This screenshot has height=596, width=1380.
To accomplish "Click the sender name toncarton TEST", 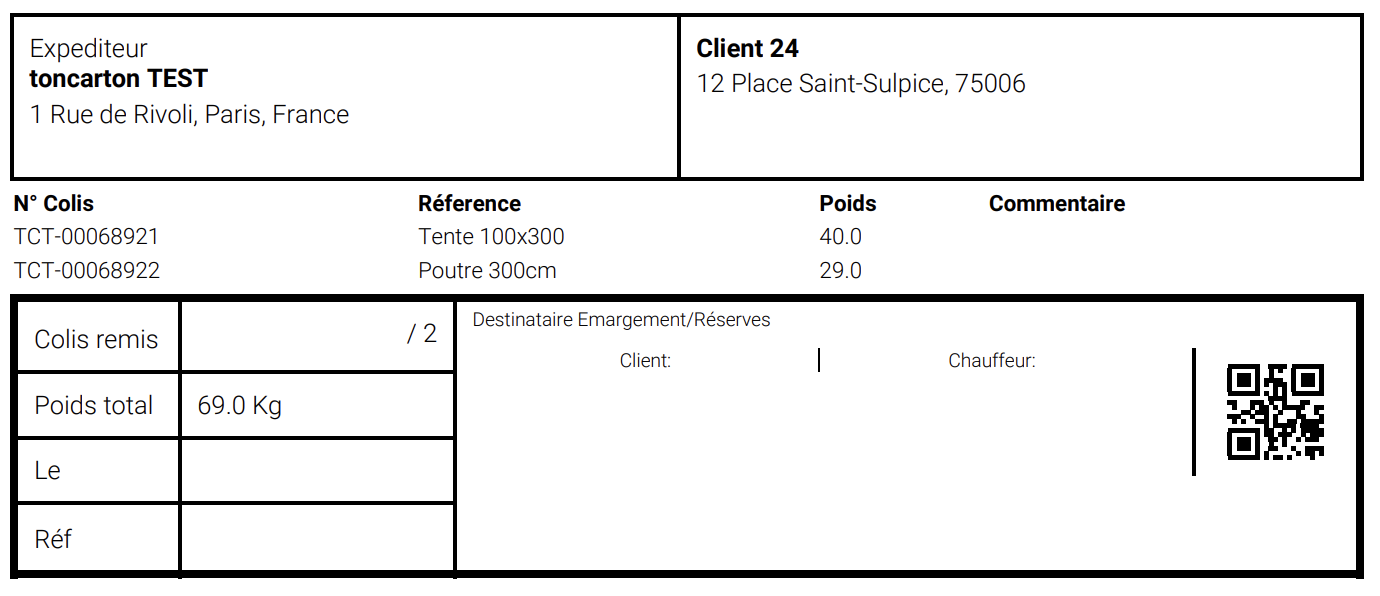I will coord(119,79).
